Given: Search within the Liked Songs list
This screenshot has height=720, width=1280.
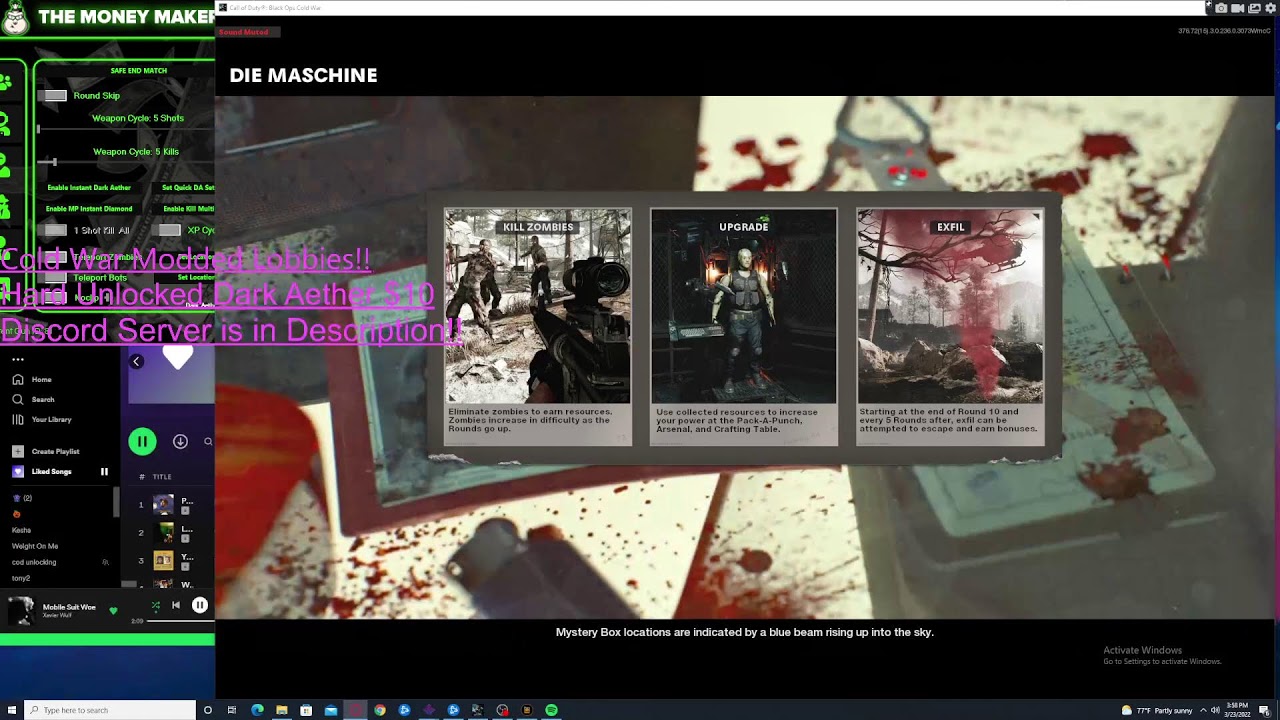Looking at the screenshot, I should pos(208,441).
